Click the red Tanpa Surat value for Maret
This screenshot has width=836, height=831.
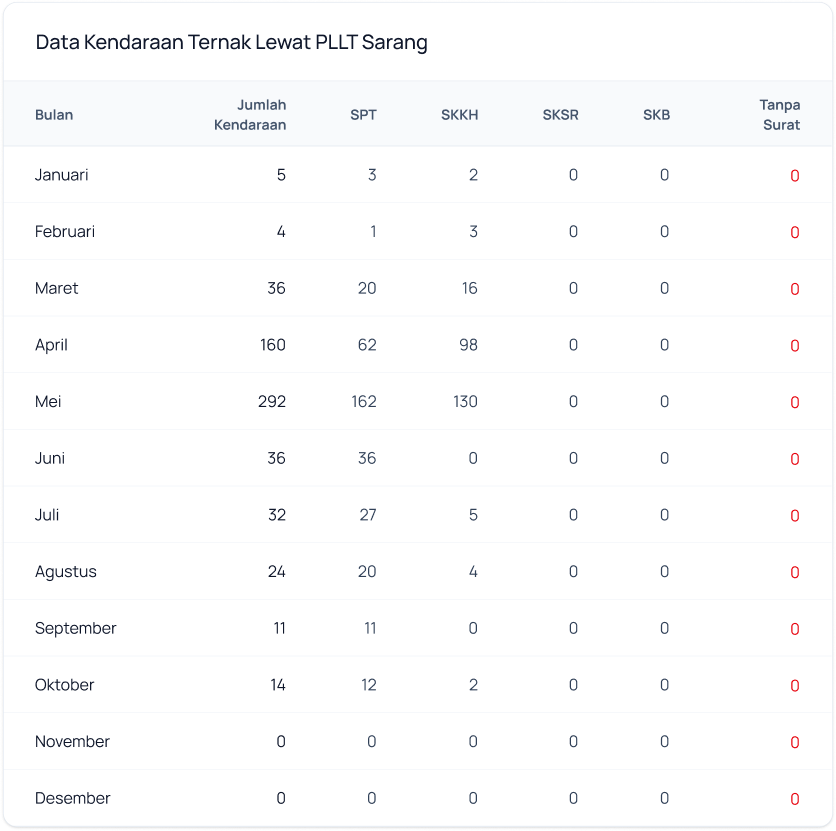(795, 289)
